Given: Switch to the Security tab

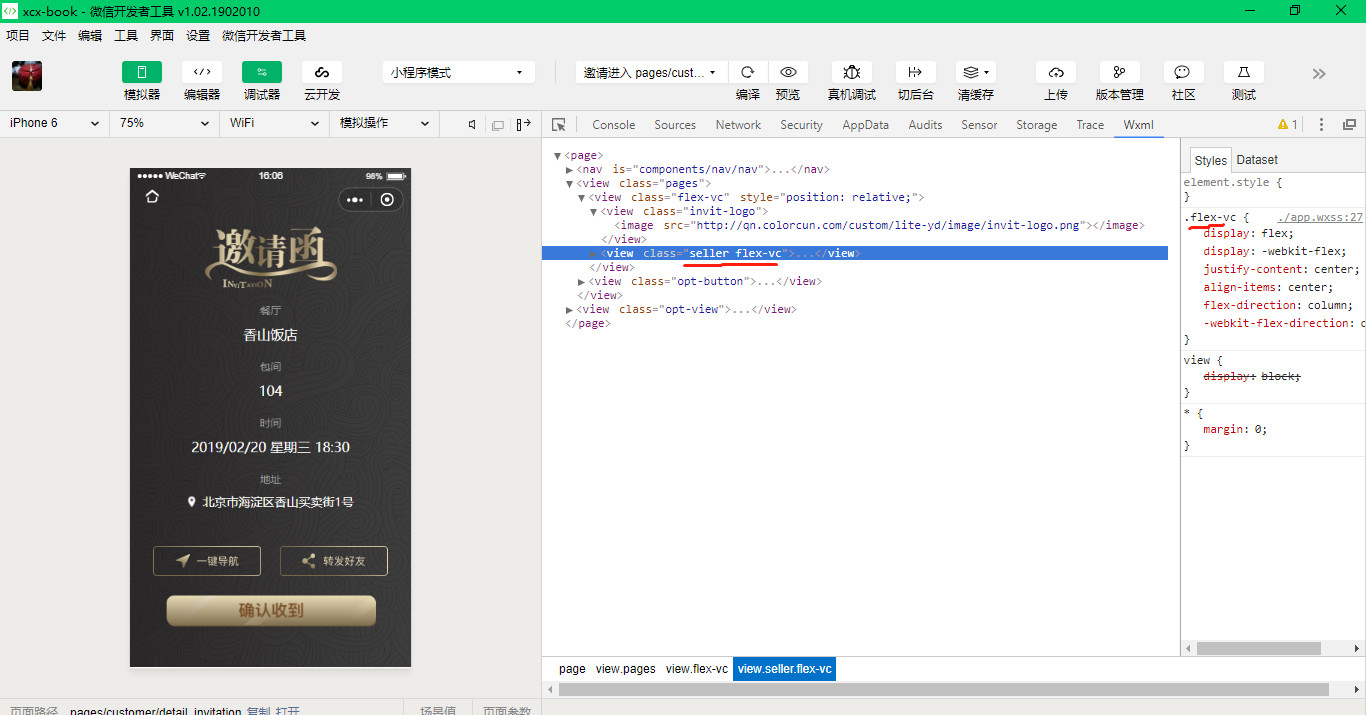Looking at the screenshot, I should 801,125.
